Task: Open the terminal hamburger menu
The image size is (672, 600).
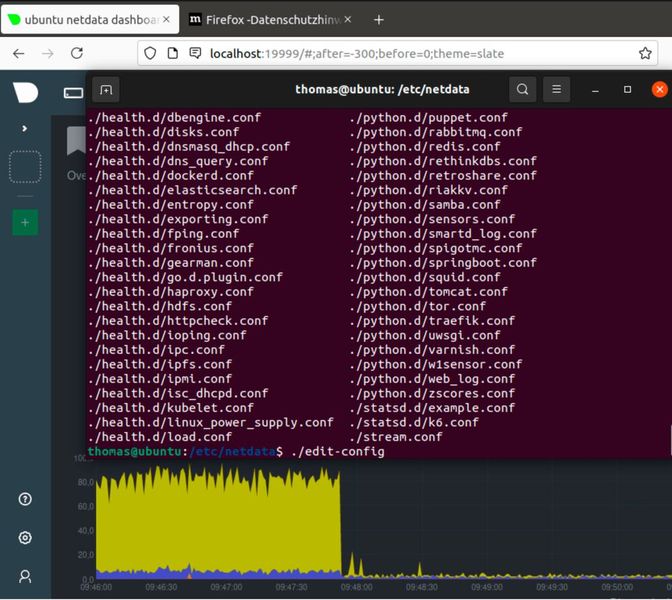Action: coord(556,89)
